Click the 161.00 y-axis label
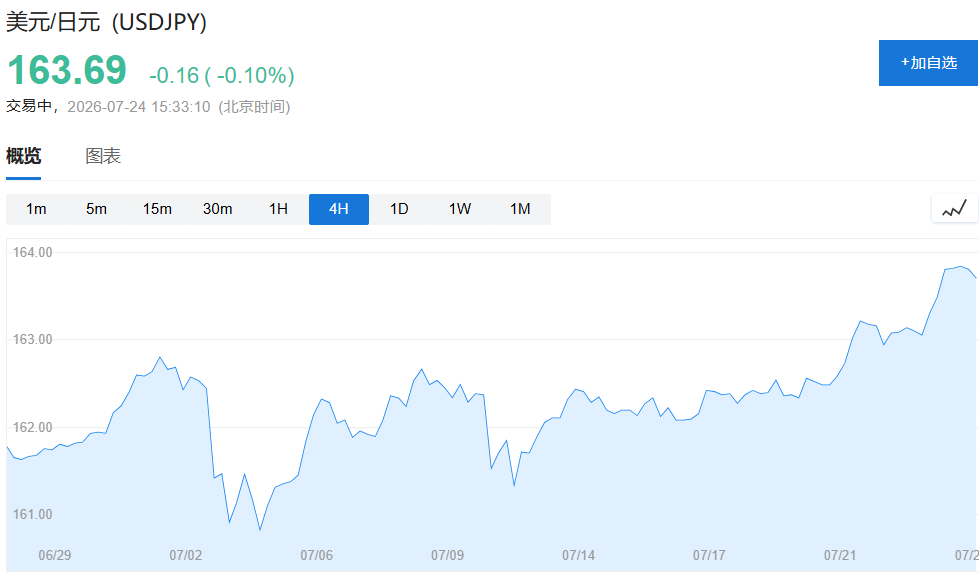 pos(32,514)
